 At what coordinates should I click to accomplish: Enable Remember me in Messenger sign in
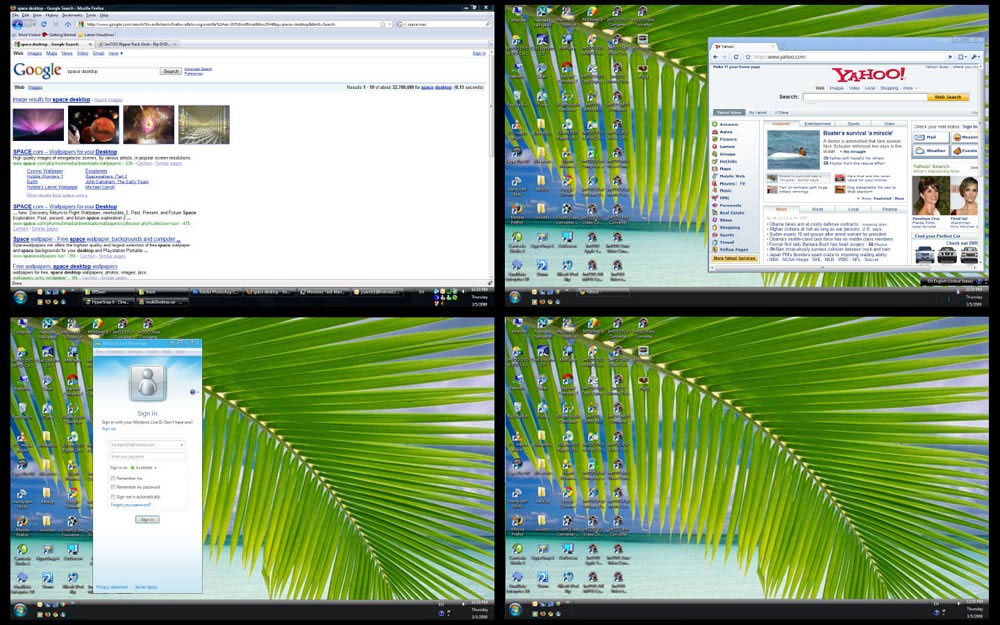pyautogui.click(x=112, y=479)
